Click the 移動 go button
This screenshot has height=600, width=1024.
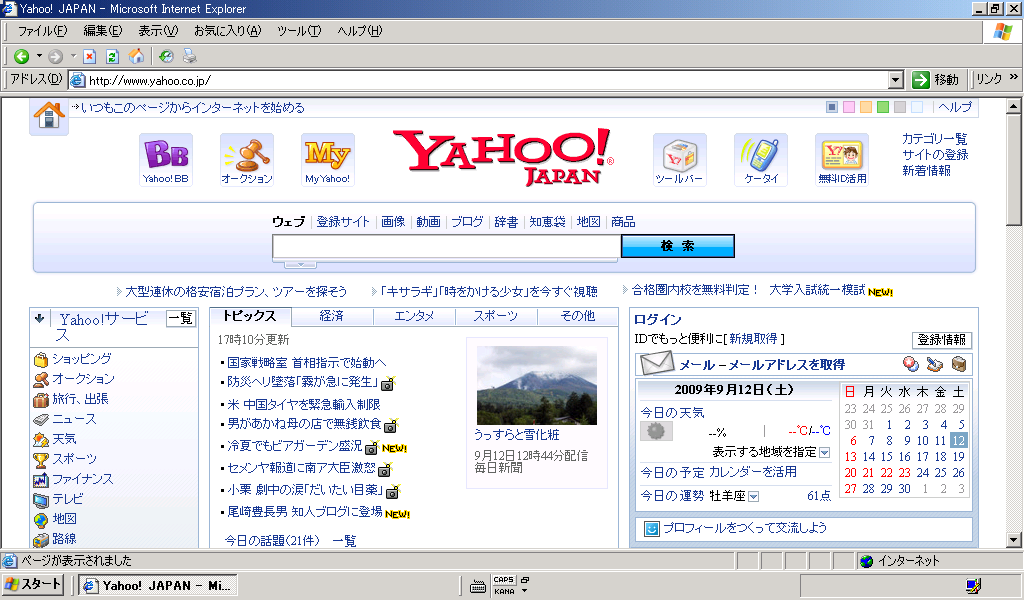936,80
